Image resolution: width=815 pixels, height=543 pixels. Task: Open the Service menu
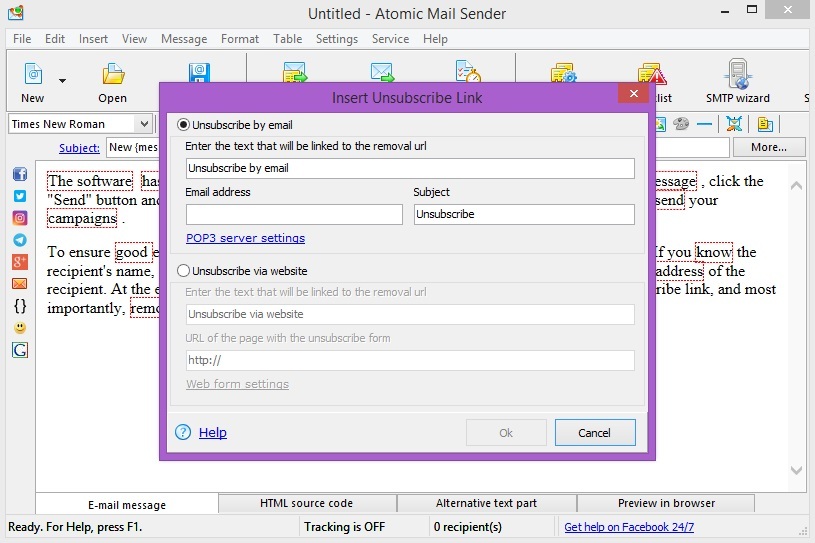click(390, 39)
